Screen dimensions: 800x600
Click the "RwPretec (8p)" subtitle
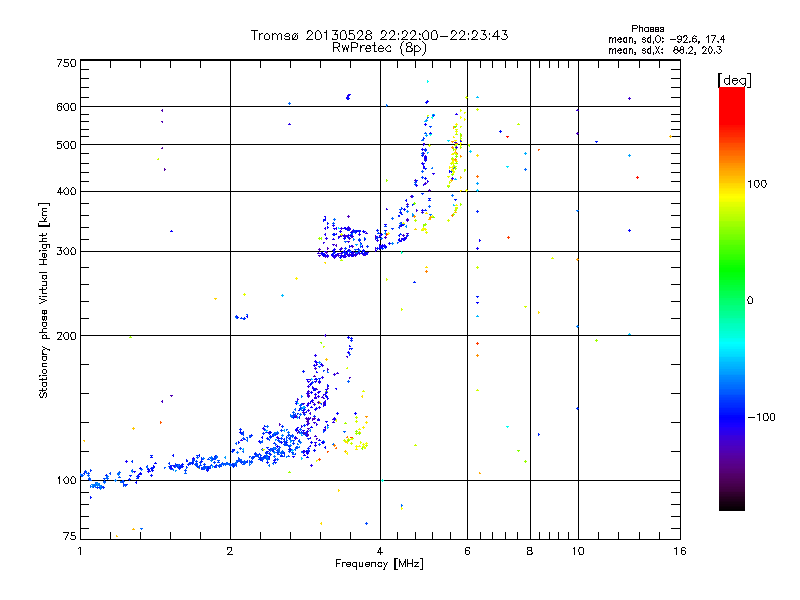(x=379, y=48)
